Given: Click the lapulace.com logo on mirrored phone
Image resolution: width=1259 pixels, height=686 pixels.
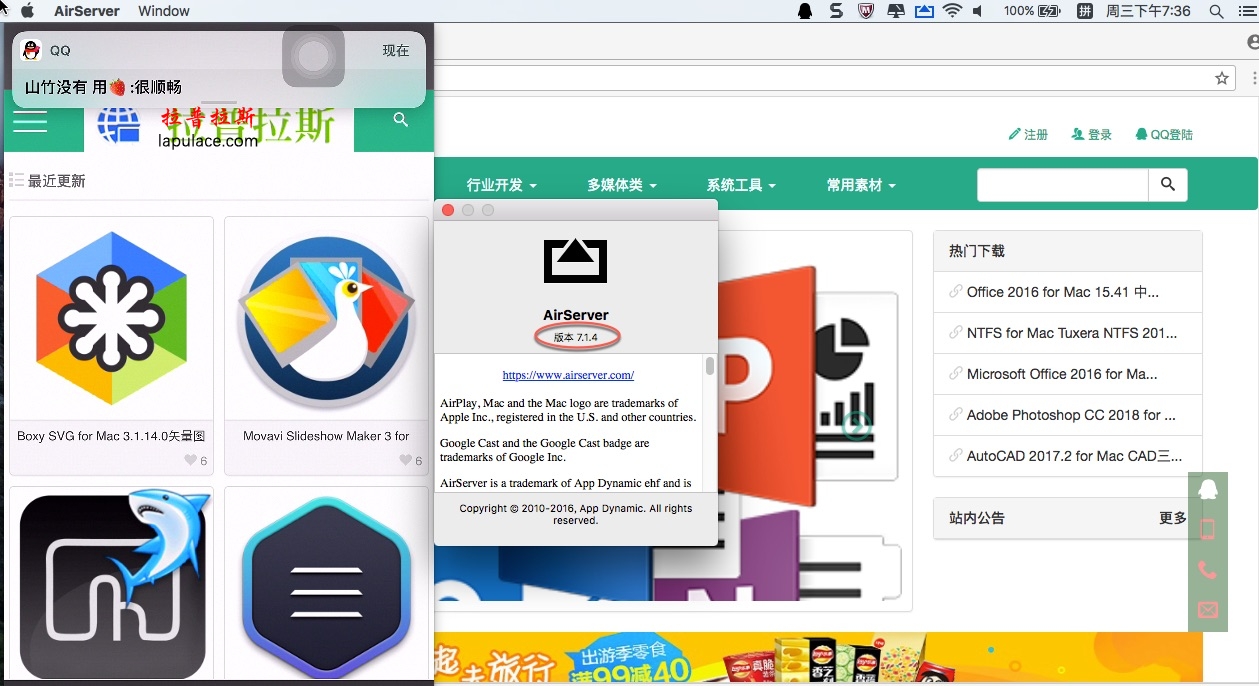Looking at the screenshot, I should tap(221, 127).
